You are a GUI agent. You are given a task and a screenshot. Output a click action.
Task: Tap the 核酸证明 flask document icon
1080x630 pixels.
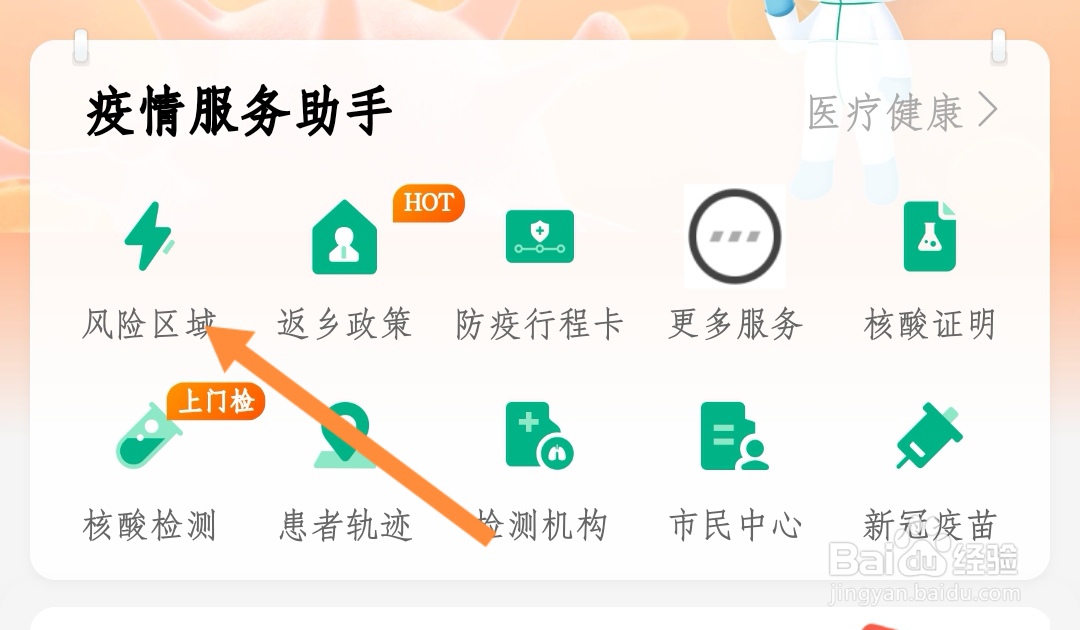point(930,236)
